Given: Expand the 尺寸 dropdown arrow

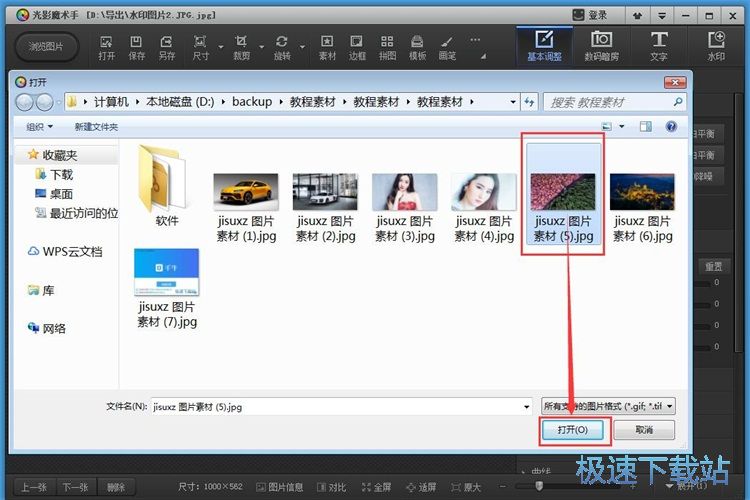Looking at the screenshot, I should 221,47.
